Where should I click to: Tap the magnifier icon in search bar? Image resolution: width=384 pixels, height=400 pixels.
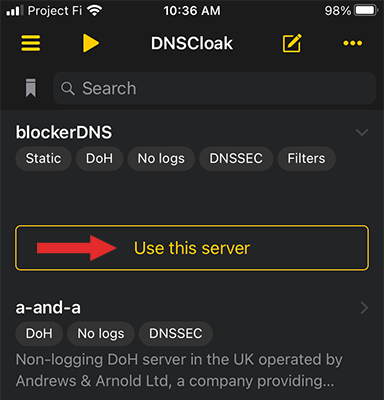(68, 88)
